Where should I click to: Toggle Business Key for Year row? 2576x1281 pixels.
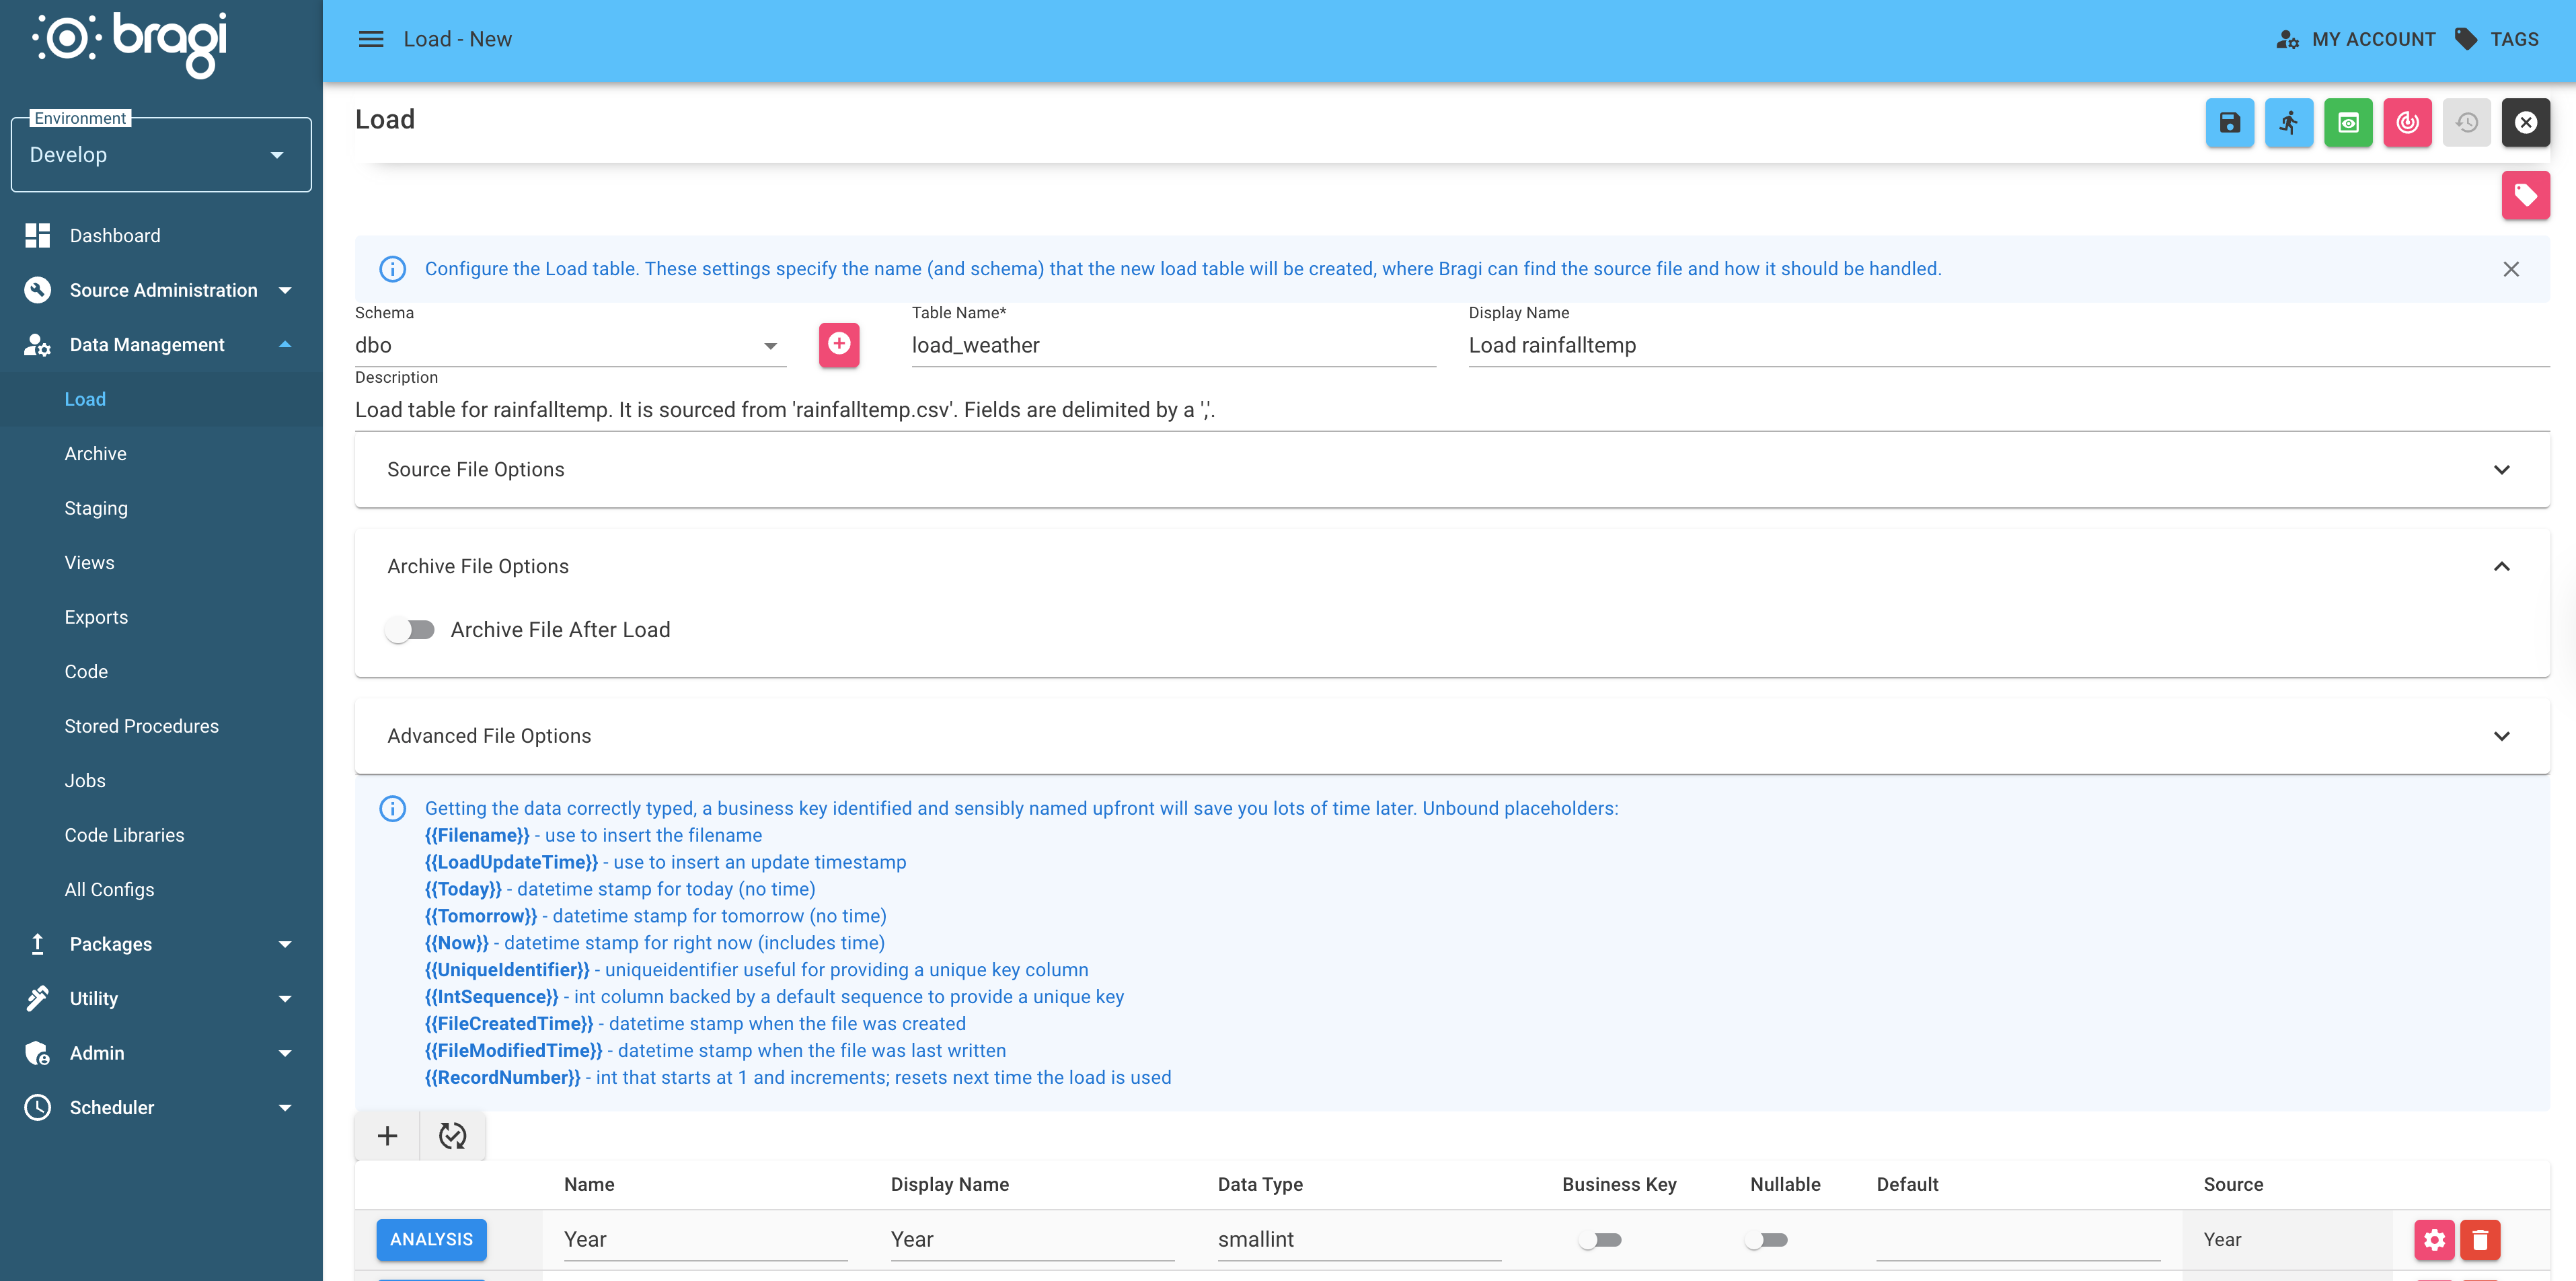pos(1600,1240)
